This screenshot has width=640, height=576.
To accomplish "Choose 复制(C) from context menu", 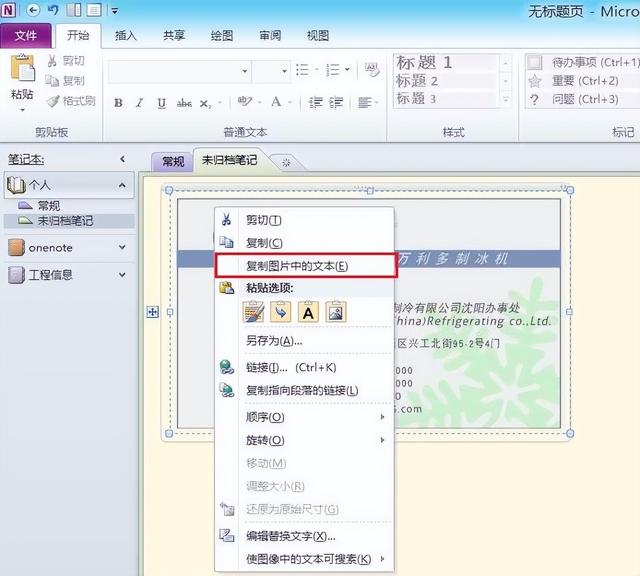I will click(x=304, y=243).
